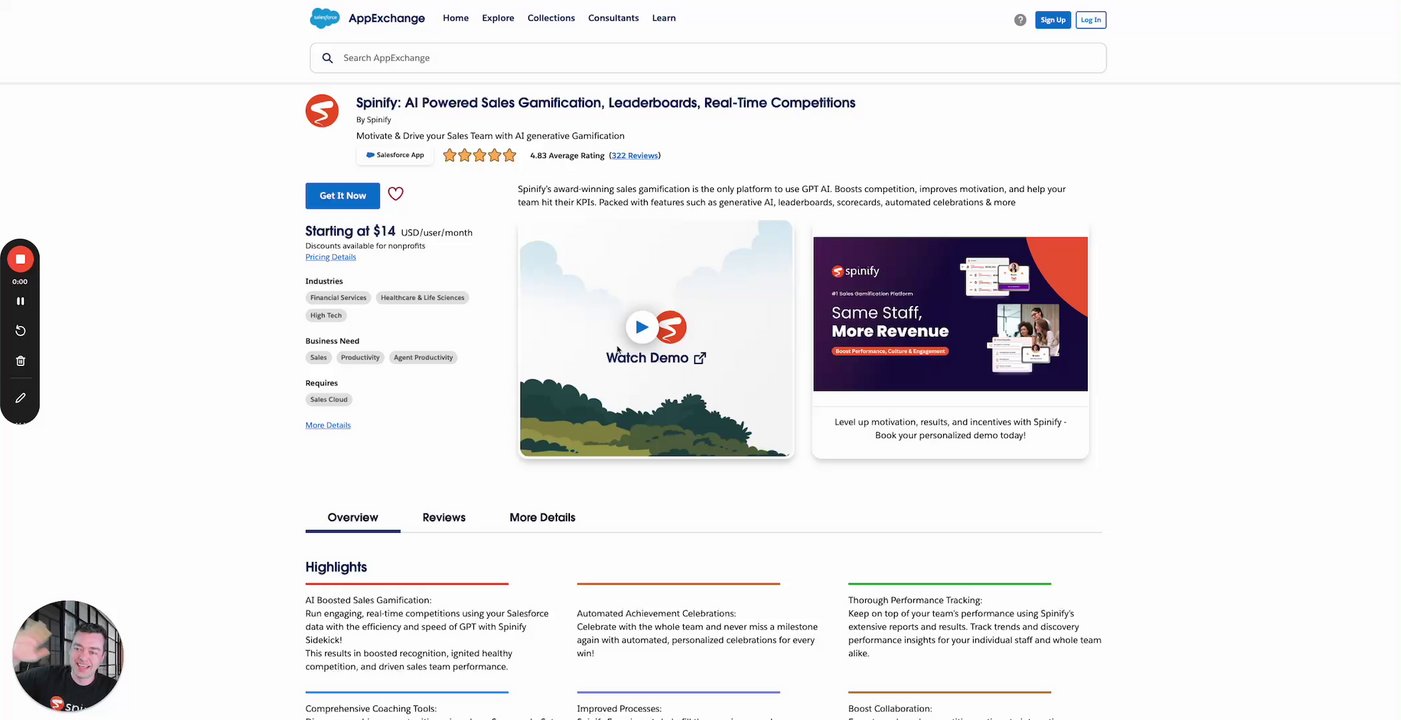Click the Spinify listing title
Screen dimensions: 1401x720
click(x=606, y=103)
